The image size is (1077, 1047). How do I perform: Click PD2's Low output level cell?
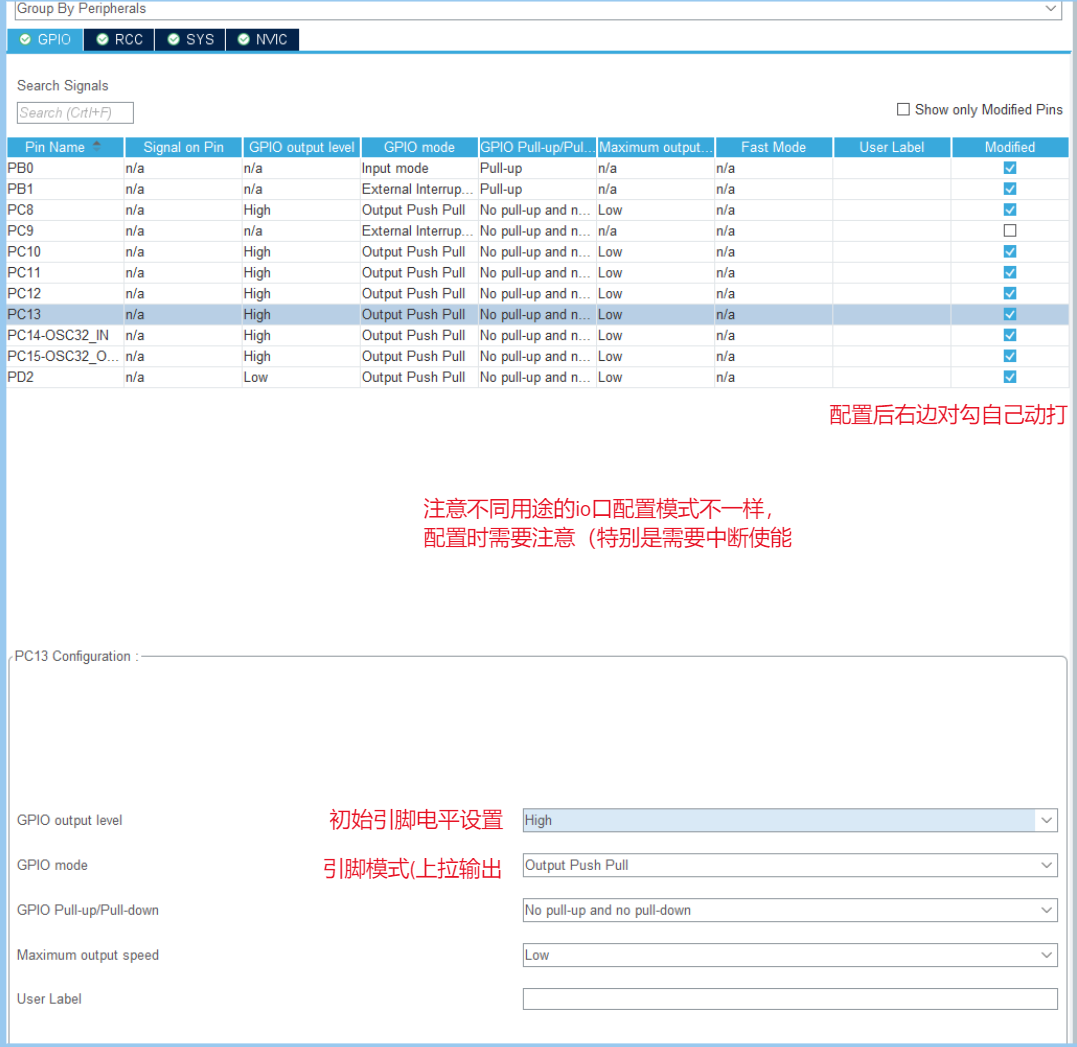[x=301, y=377]
